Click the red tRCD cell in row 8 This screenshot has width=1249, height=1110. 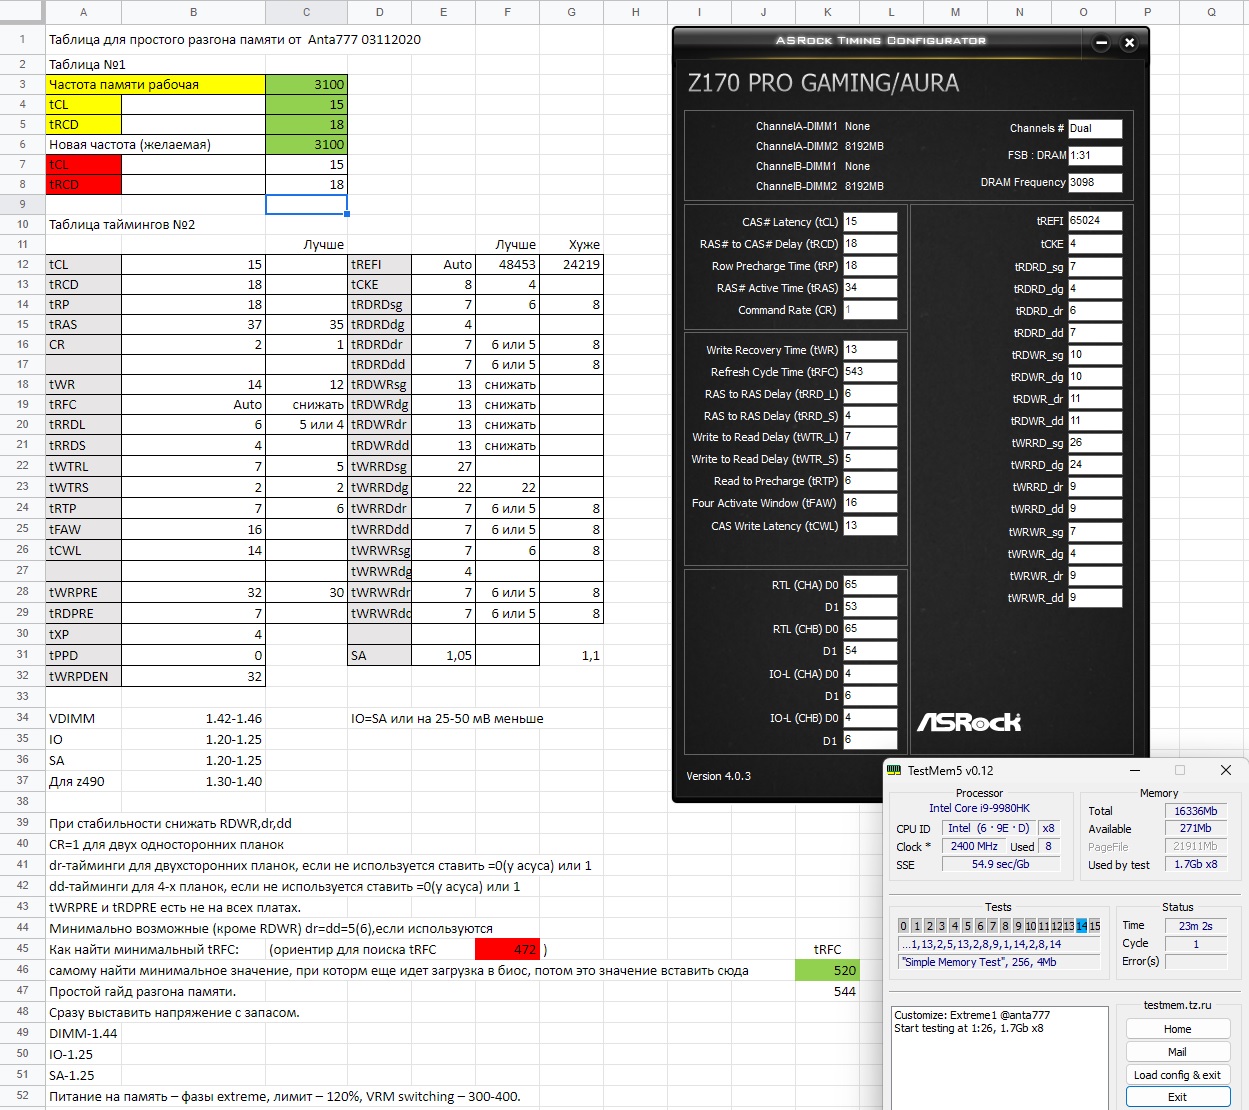(x=83, y=184)
